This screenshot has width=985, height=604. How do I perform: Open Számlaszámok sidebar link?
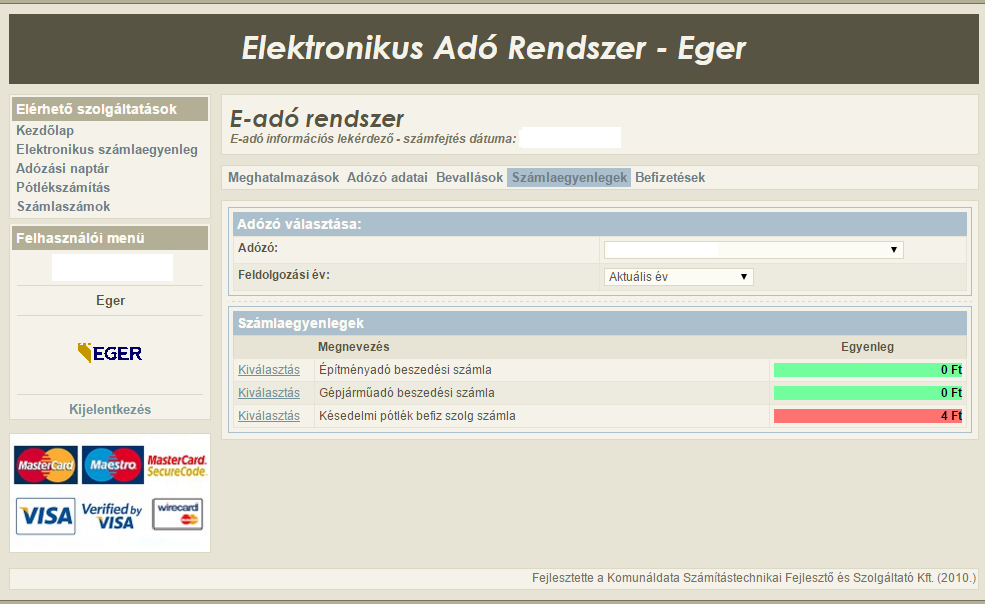click(x=63, y=206)
